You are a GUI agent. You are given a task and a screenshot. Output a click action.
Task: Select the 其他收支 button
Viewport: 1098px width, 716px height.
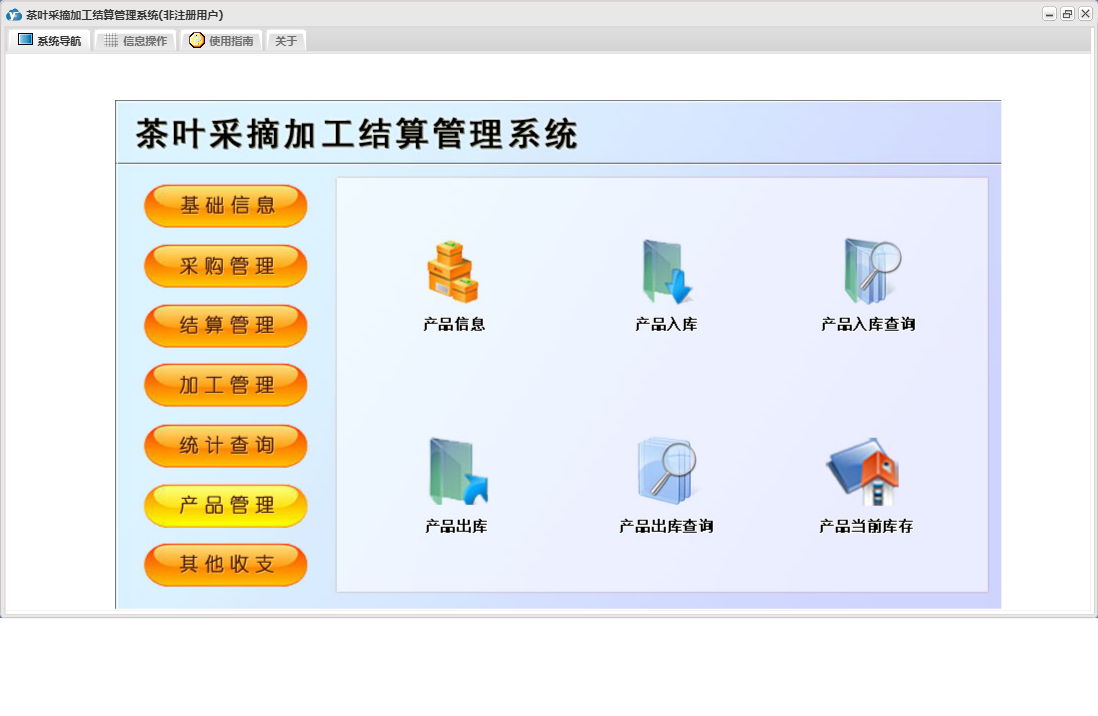coord(225,565)
